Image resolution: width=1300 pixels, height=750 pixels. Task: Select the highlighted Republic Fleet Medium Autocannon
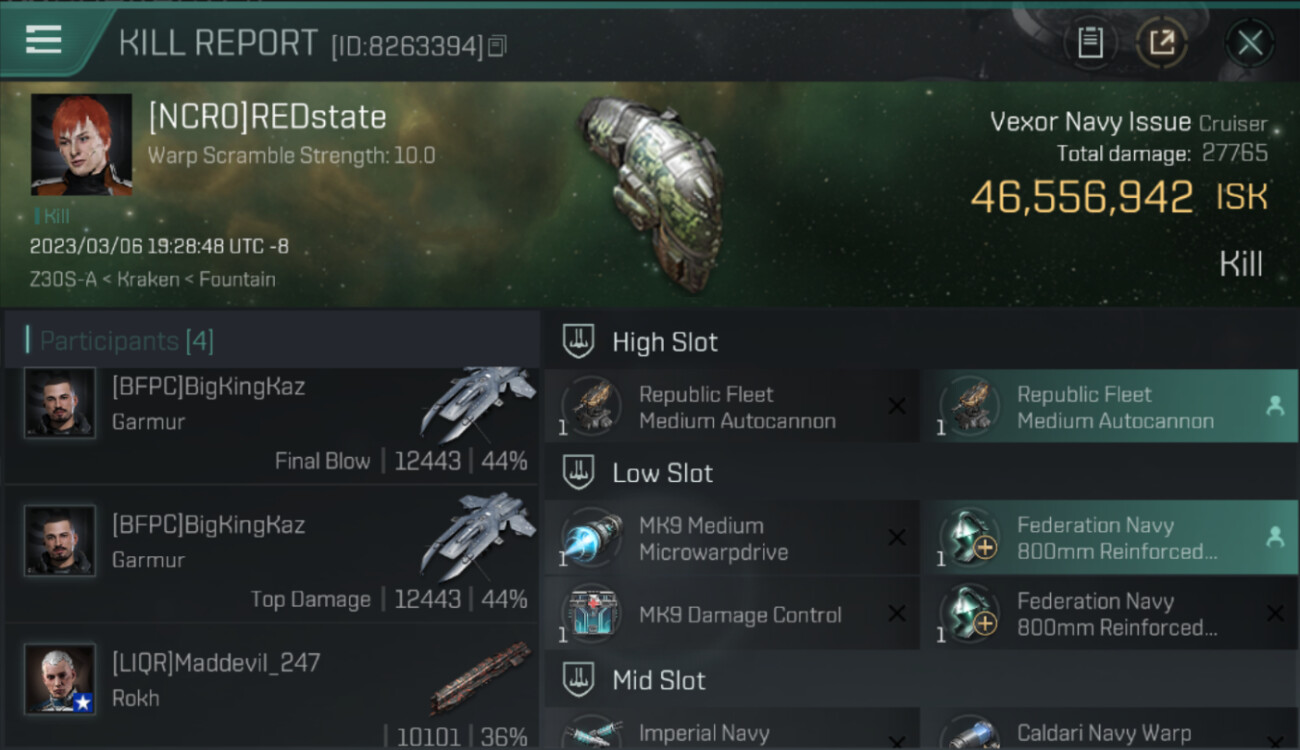(x=1110, y=406)
